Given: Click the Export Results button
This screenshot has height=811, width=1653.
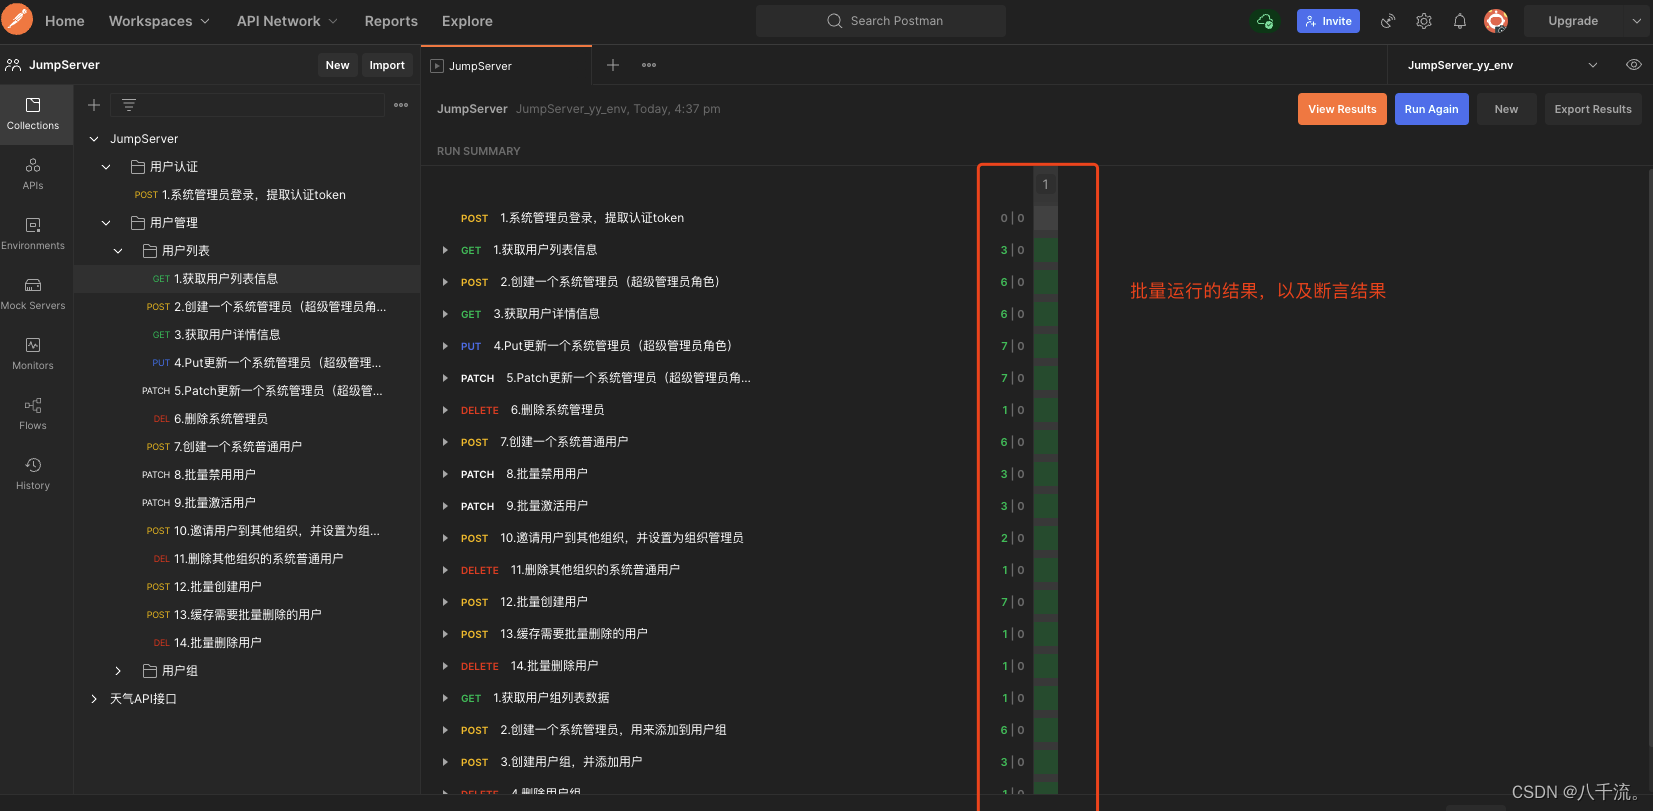Looking at the screenshot, I should point(1593,109).
